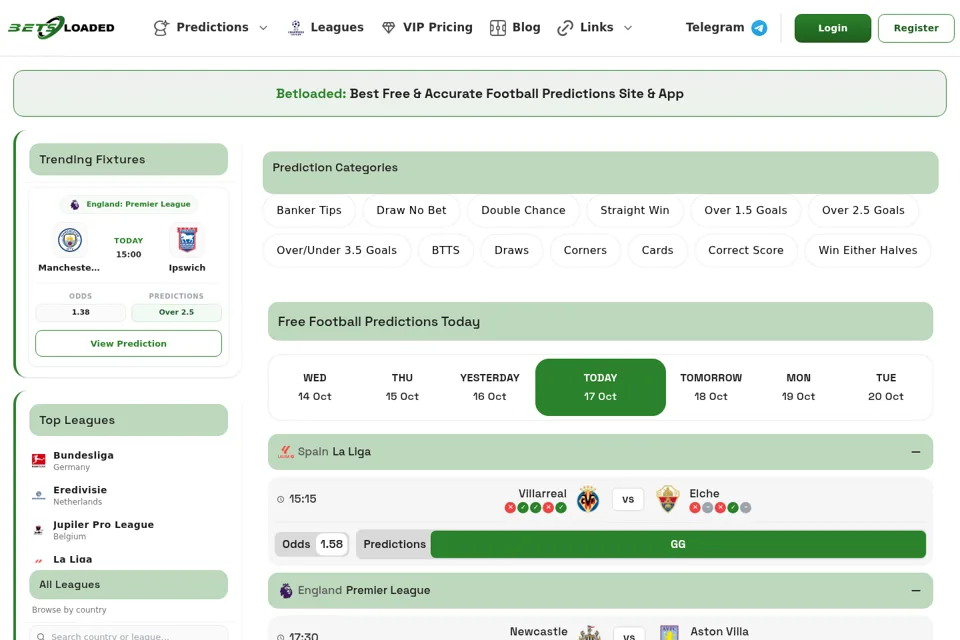The image size is (960, 640).
Task: Open the Corners category
Action: (585, 250)
